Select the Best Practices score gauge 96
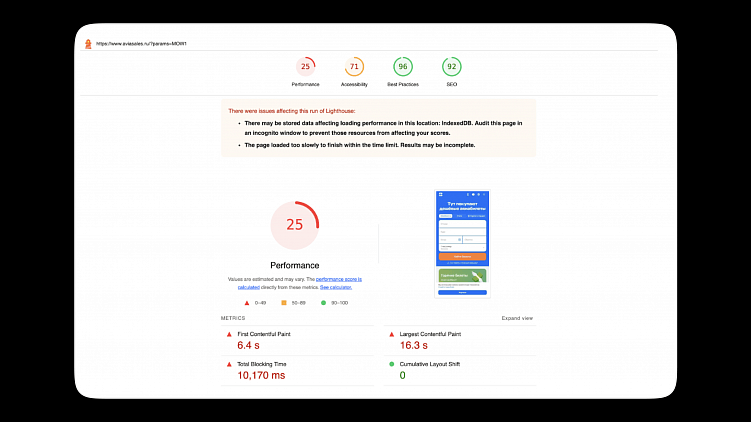 pyautogui.click(x=403, y=67)
